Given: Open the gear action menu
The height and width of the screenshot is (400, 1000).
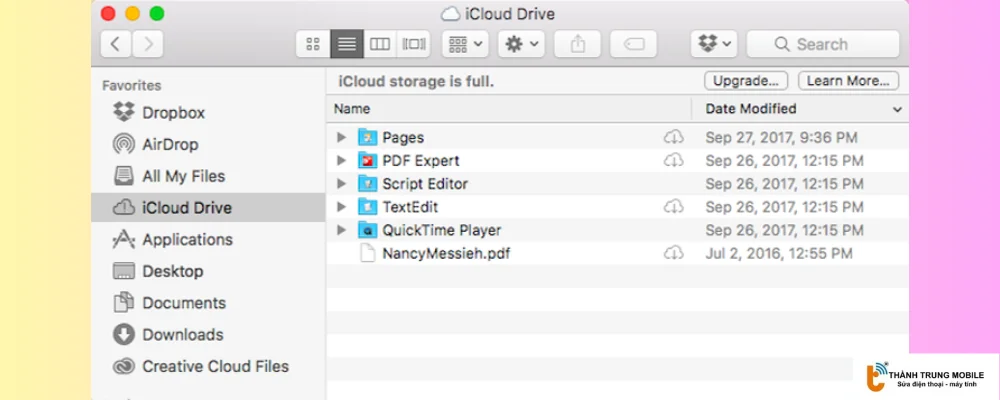Looking at the screenshot, I should coord(522,44).
